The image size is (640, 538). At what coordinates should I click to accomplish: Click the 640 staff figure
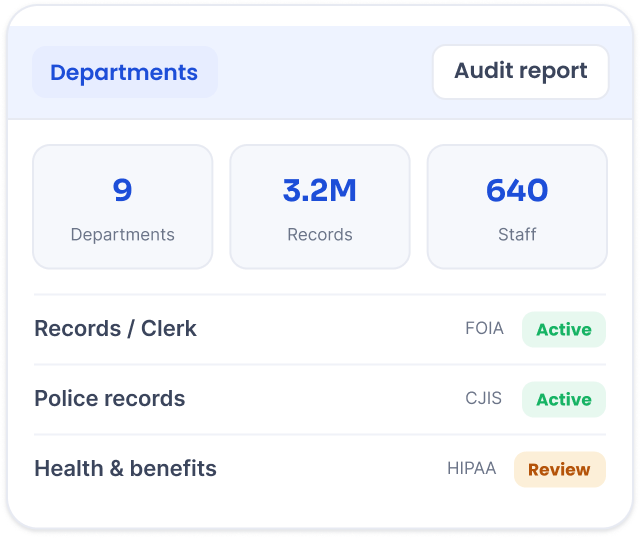(517, 190)
